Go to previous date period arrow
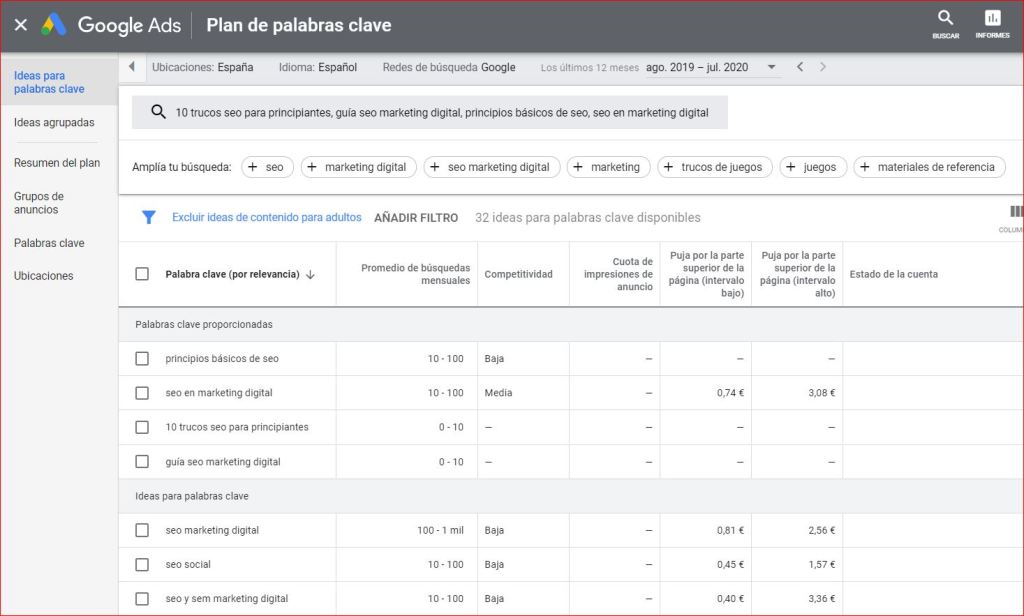Screen dimensions: 1024x616 pos(799,67)
